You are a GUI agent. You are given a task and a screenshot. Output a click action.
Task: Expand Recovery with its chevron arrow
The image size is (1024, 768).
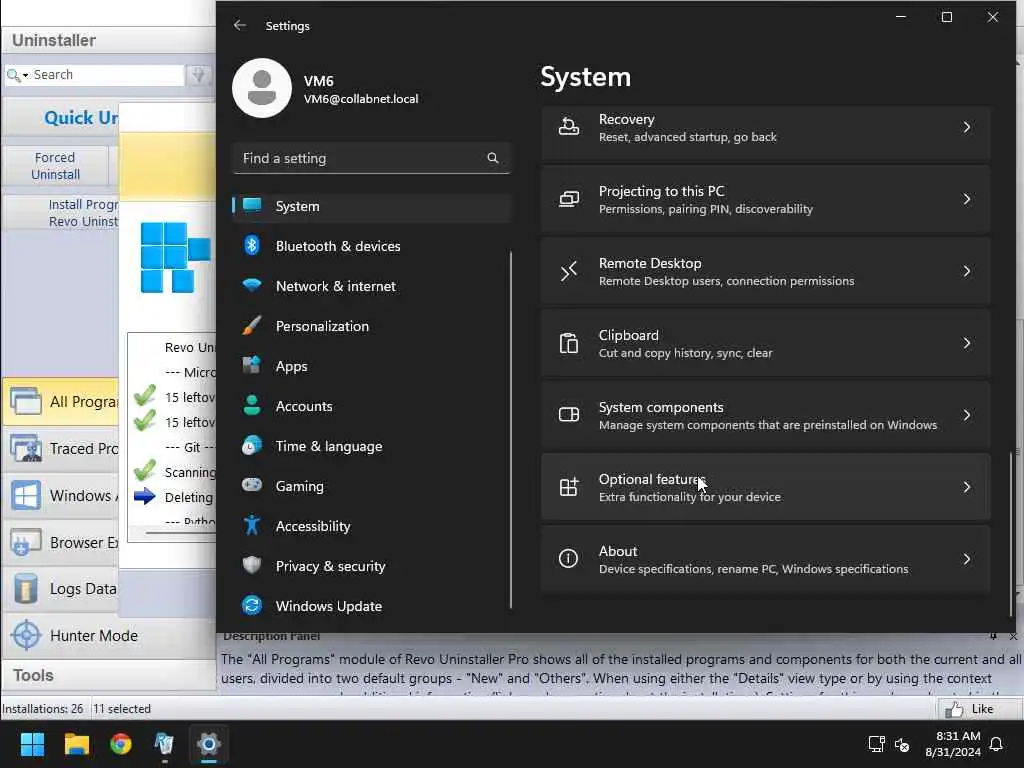click(x=967, y=127)
